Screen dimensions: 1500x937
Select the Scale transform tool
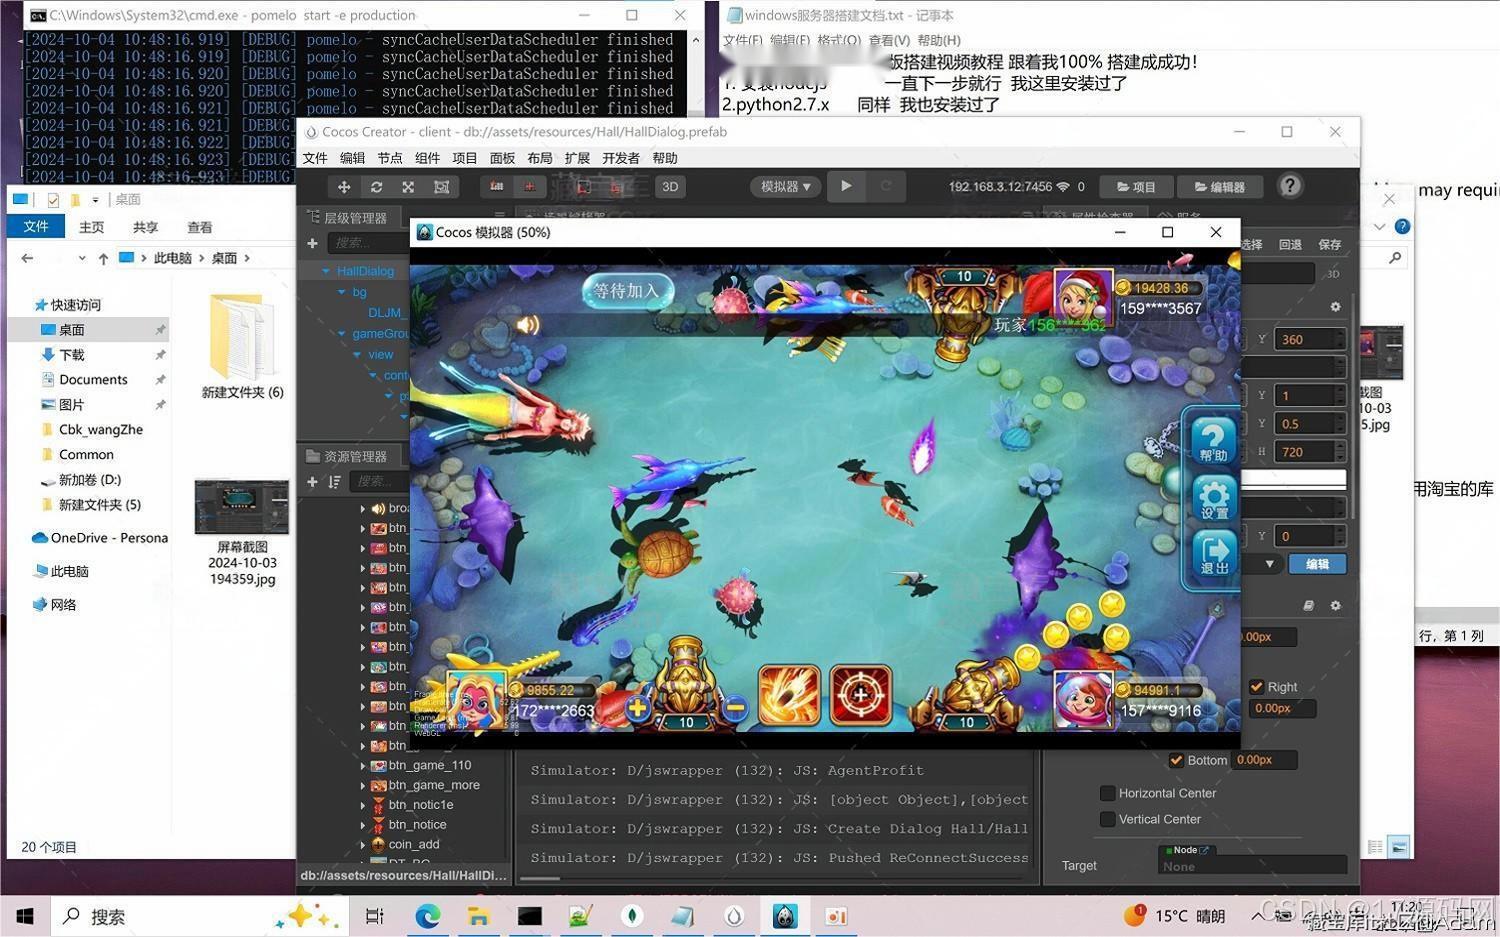408,186
